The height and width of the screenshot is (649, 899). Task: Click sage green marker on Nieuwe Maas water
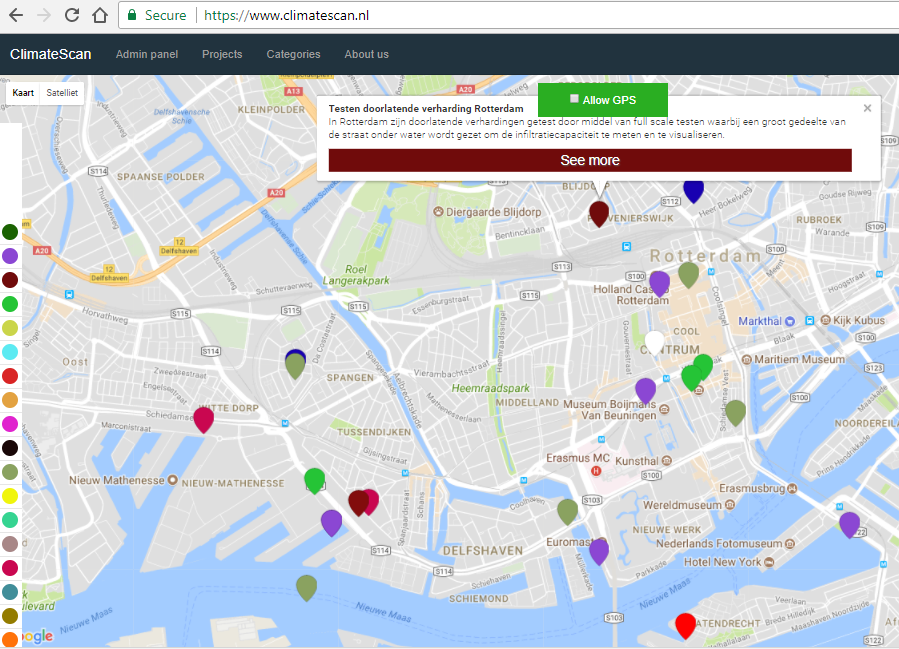(x=307, y=588)
